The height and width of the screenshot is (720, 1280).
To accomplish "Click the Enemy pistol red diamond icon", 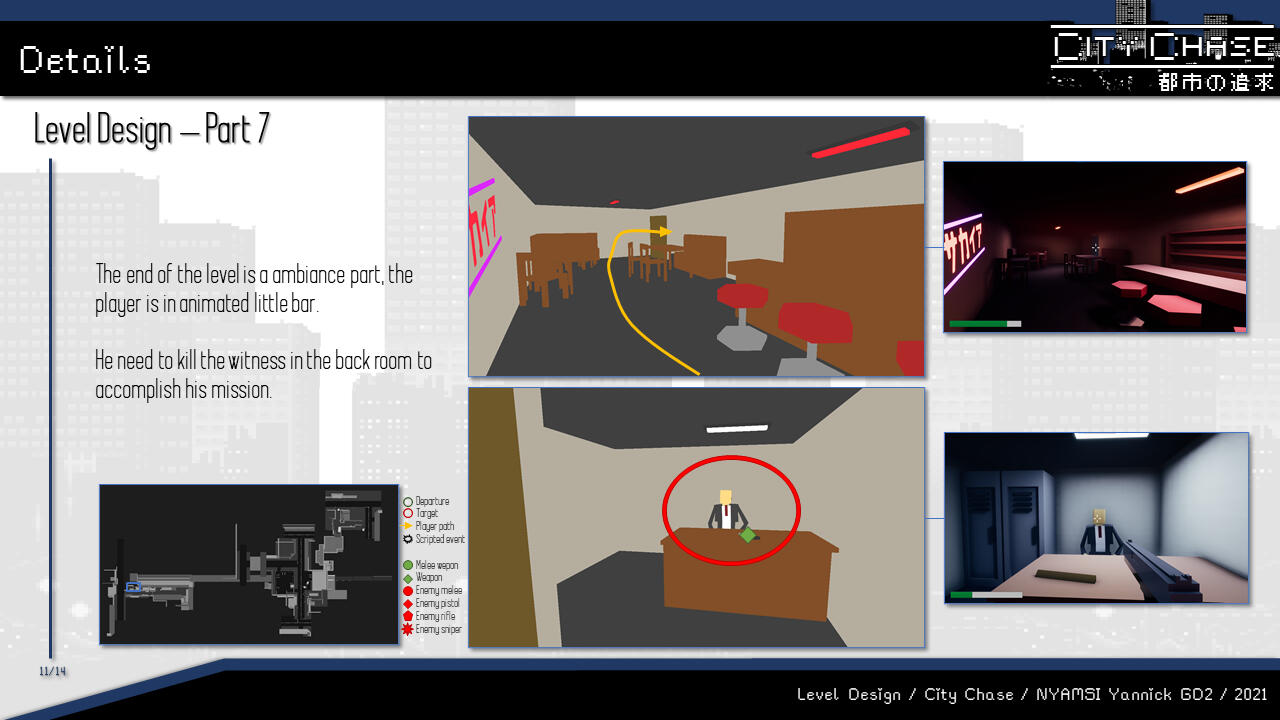I will click(408, 604).
